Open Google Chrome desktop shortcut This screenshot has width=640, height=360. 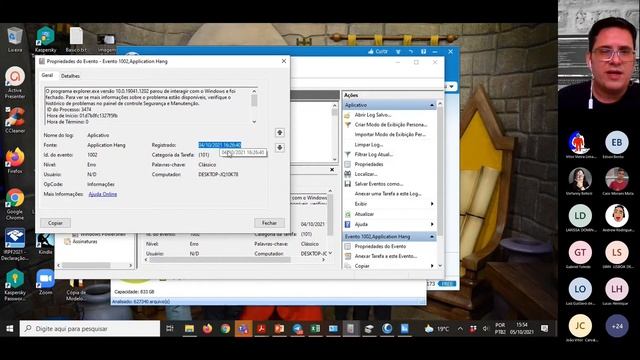coord(15,204)
